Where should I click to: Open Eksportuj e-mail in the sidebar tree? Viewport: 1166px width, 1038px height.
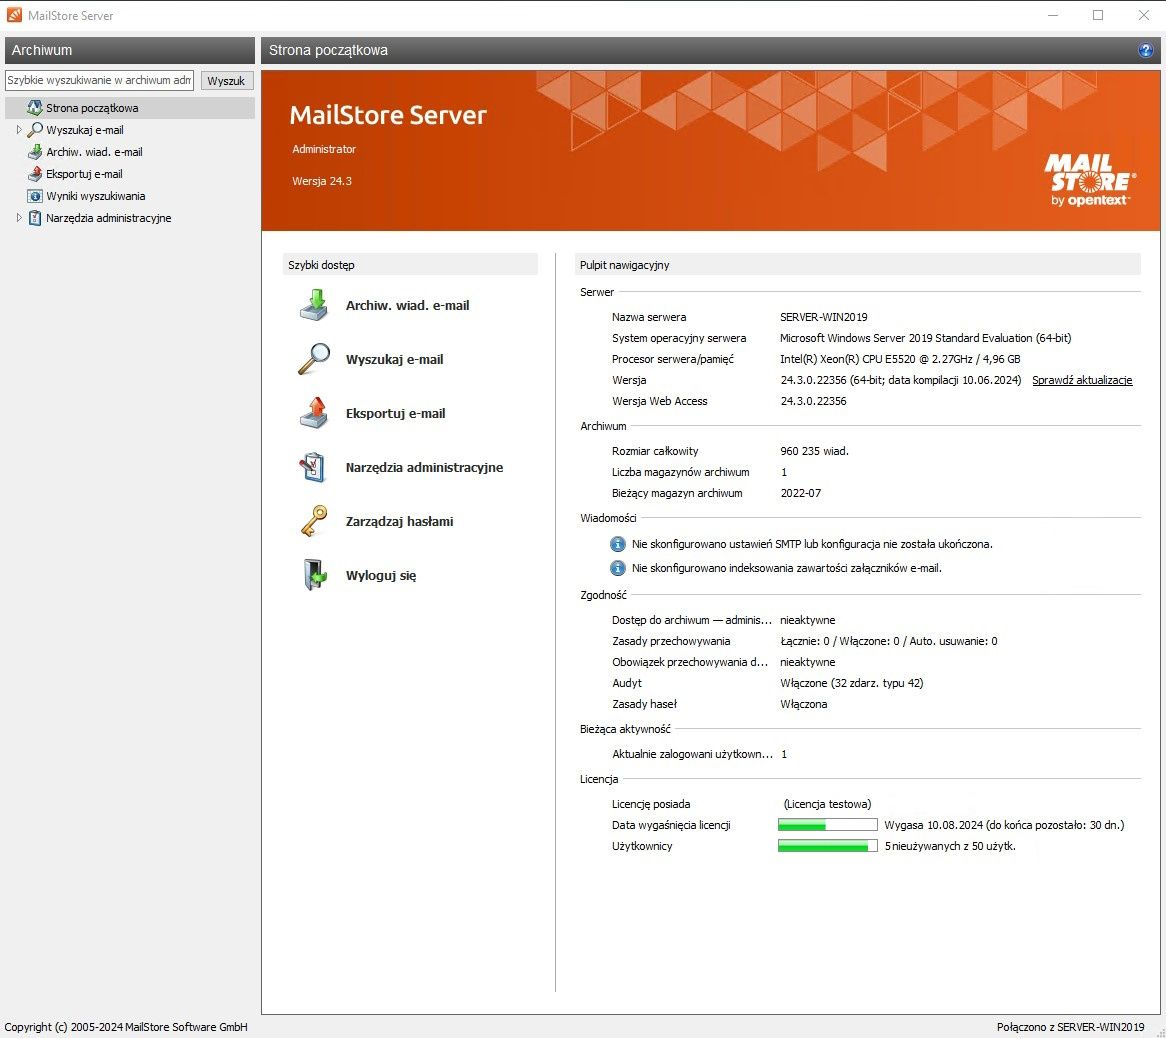[x=84, y=174]
